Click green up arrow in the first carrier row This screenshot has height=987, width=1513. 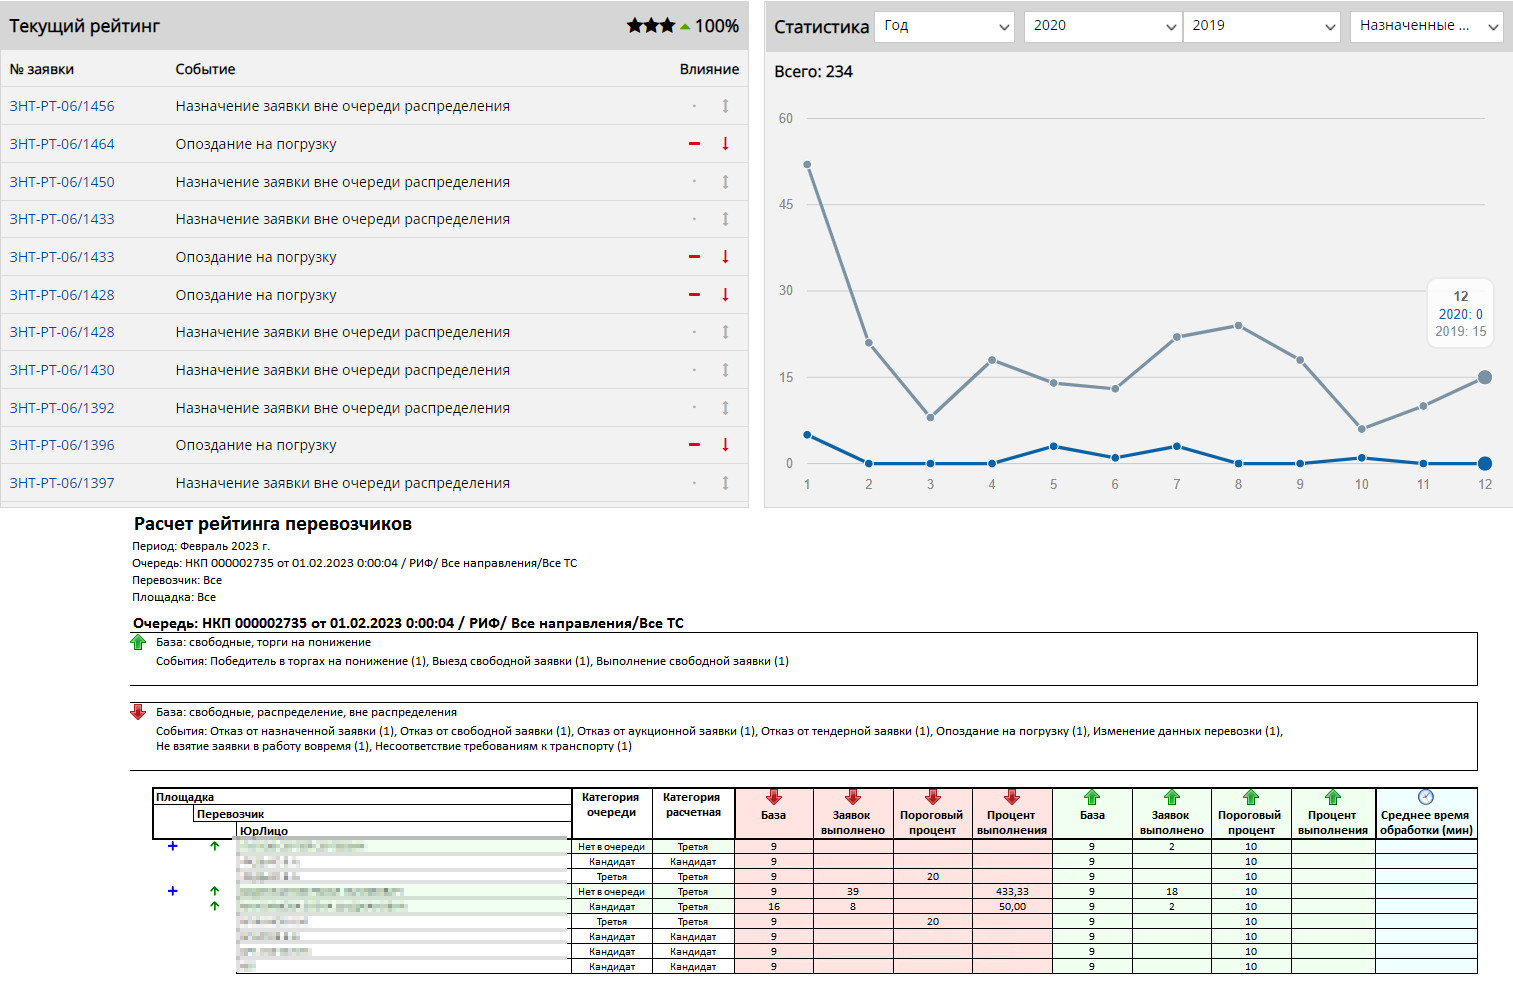click(x=214, y=846)
